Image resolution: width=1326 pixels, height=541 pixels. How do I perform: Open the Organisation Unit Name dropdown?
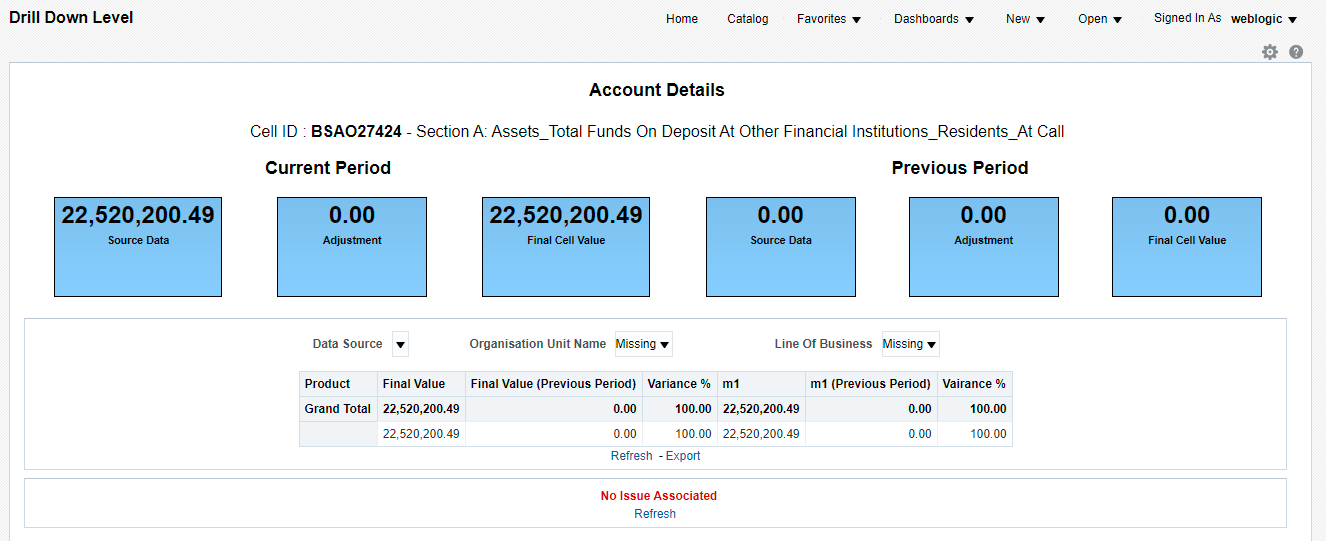point(643,344)
